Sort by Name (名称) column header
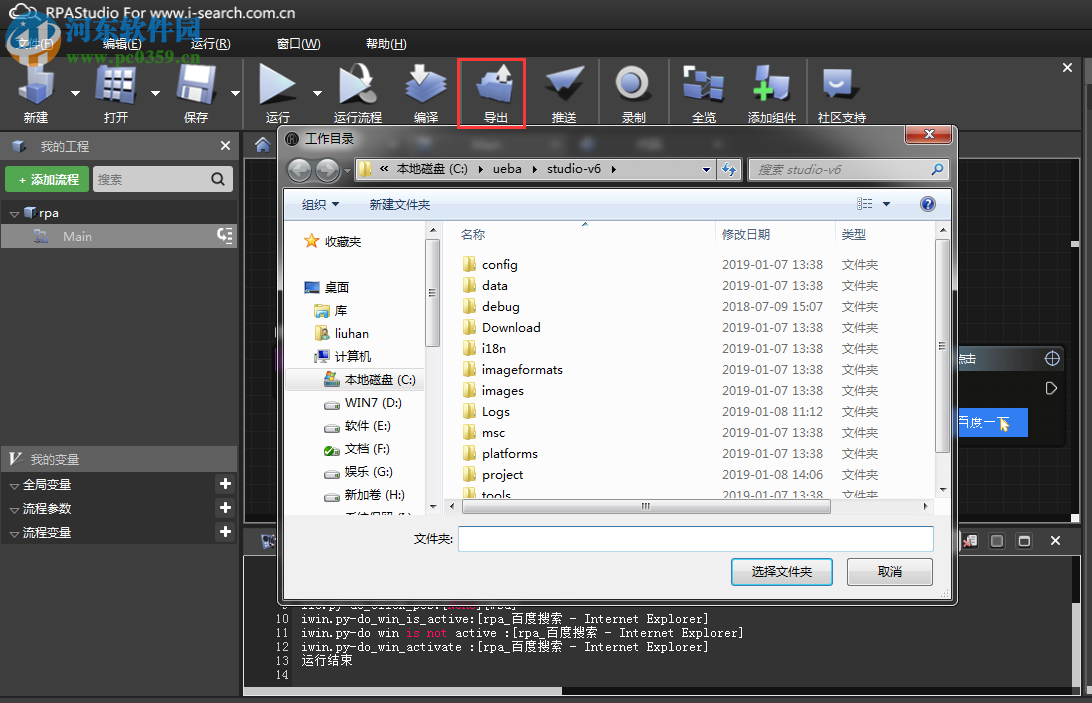Screen dimensions: 1092x703 click(x=473, y=235)
